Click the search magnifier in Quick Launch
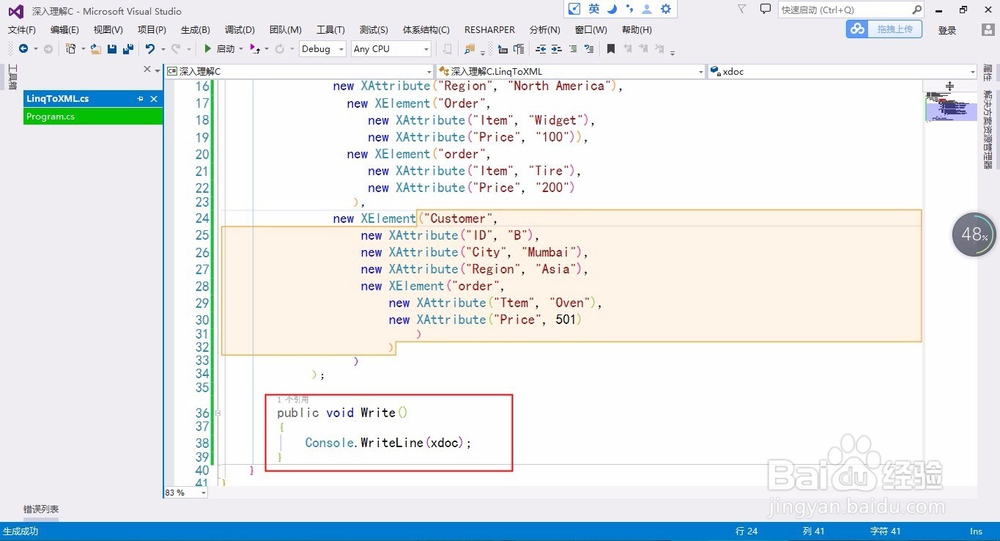This screenshot has width=1000, height=541. tap(916, 10)
